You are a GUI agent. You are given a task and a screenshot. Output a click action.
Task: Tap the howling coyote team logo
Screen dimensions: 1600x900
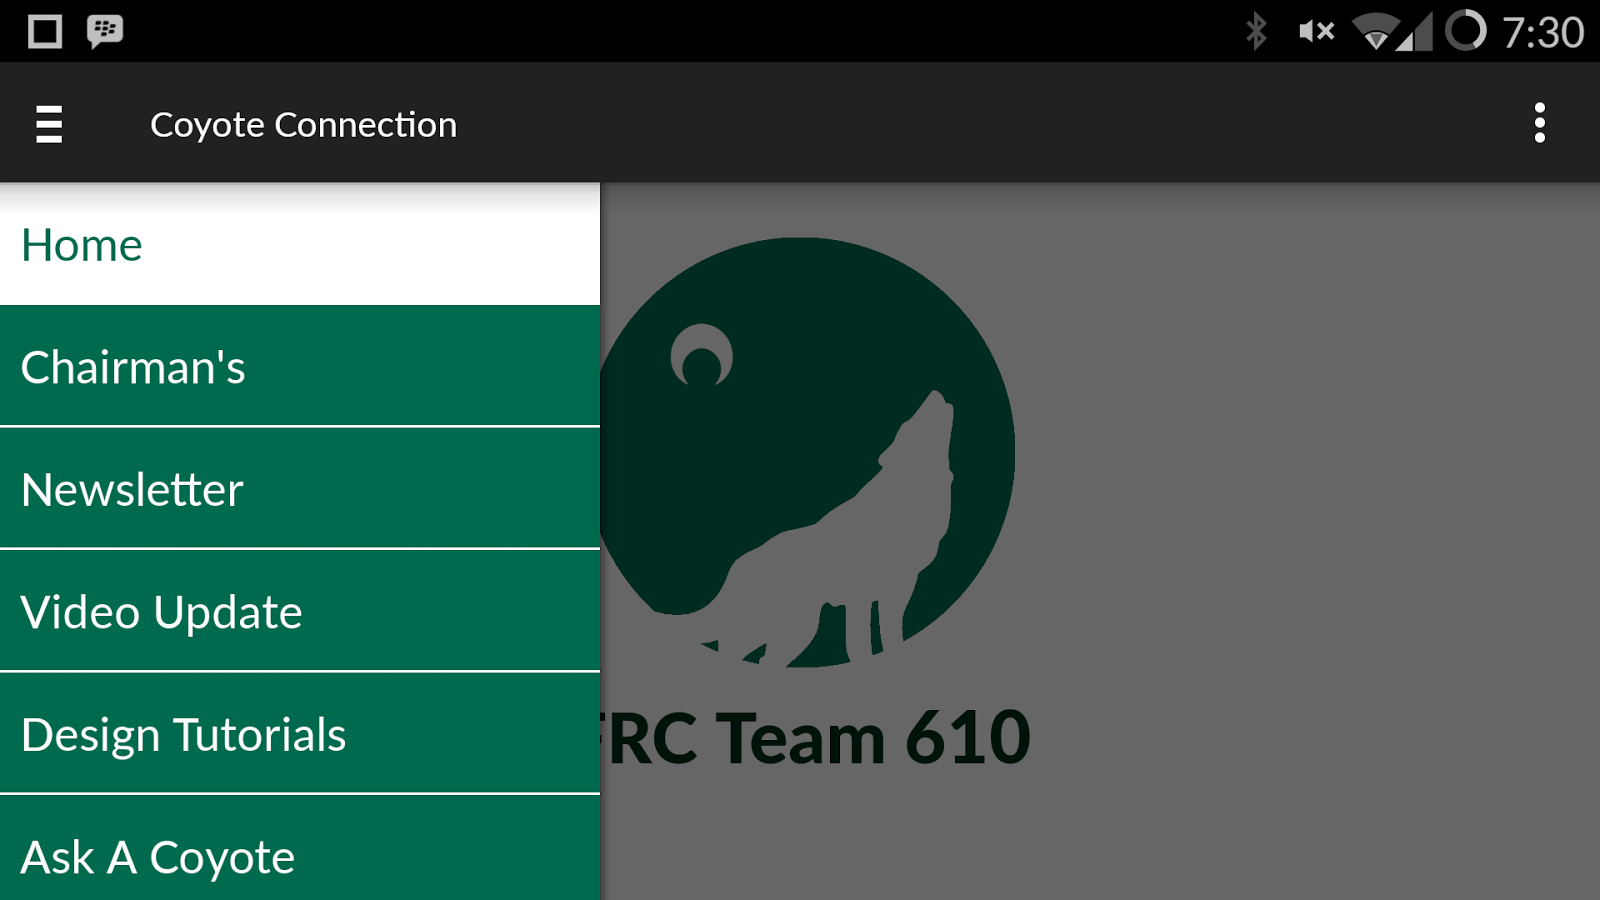pos(807,452)
